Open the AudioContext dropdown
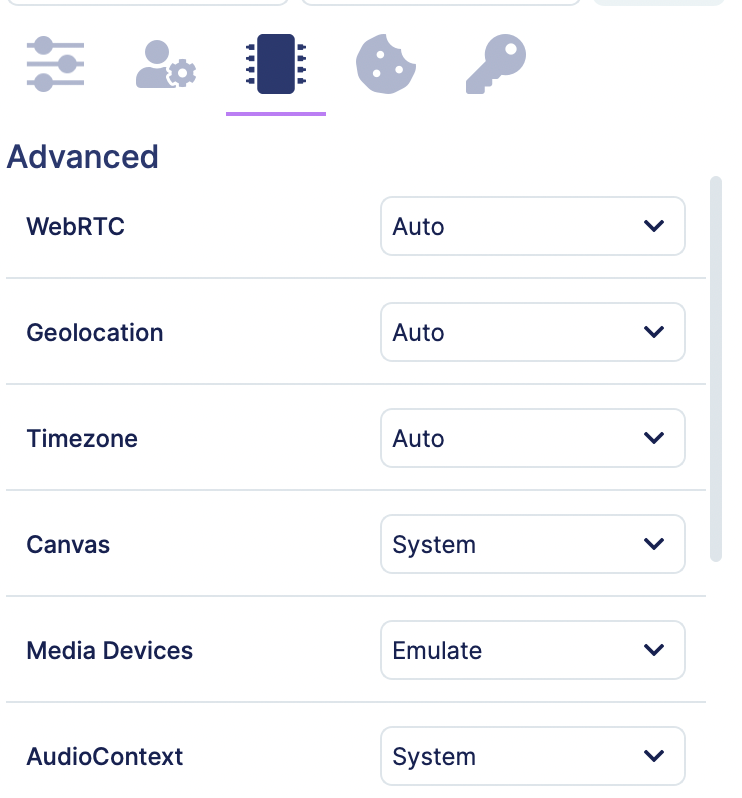Image resolution: width=742 pixels, height=798 pixels. [533, 756]
